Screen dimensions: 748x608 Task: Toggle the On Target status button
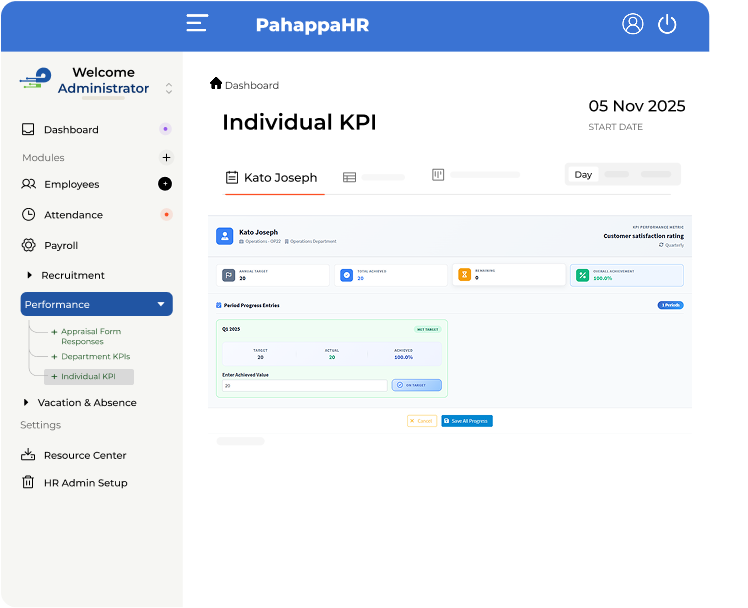416,385
